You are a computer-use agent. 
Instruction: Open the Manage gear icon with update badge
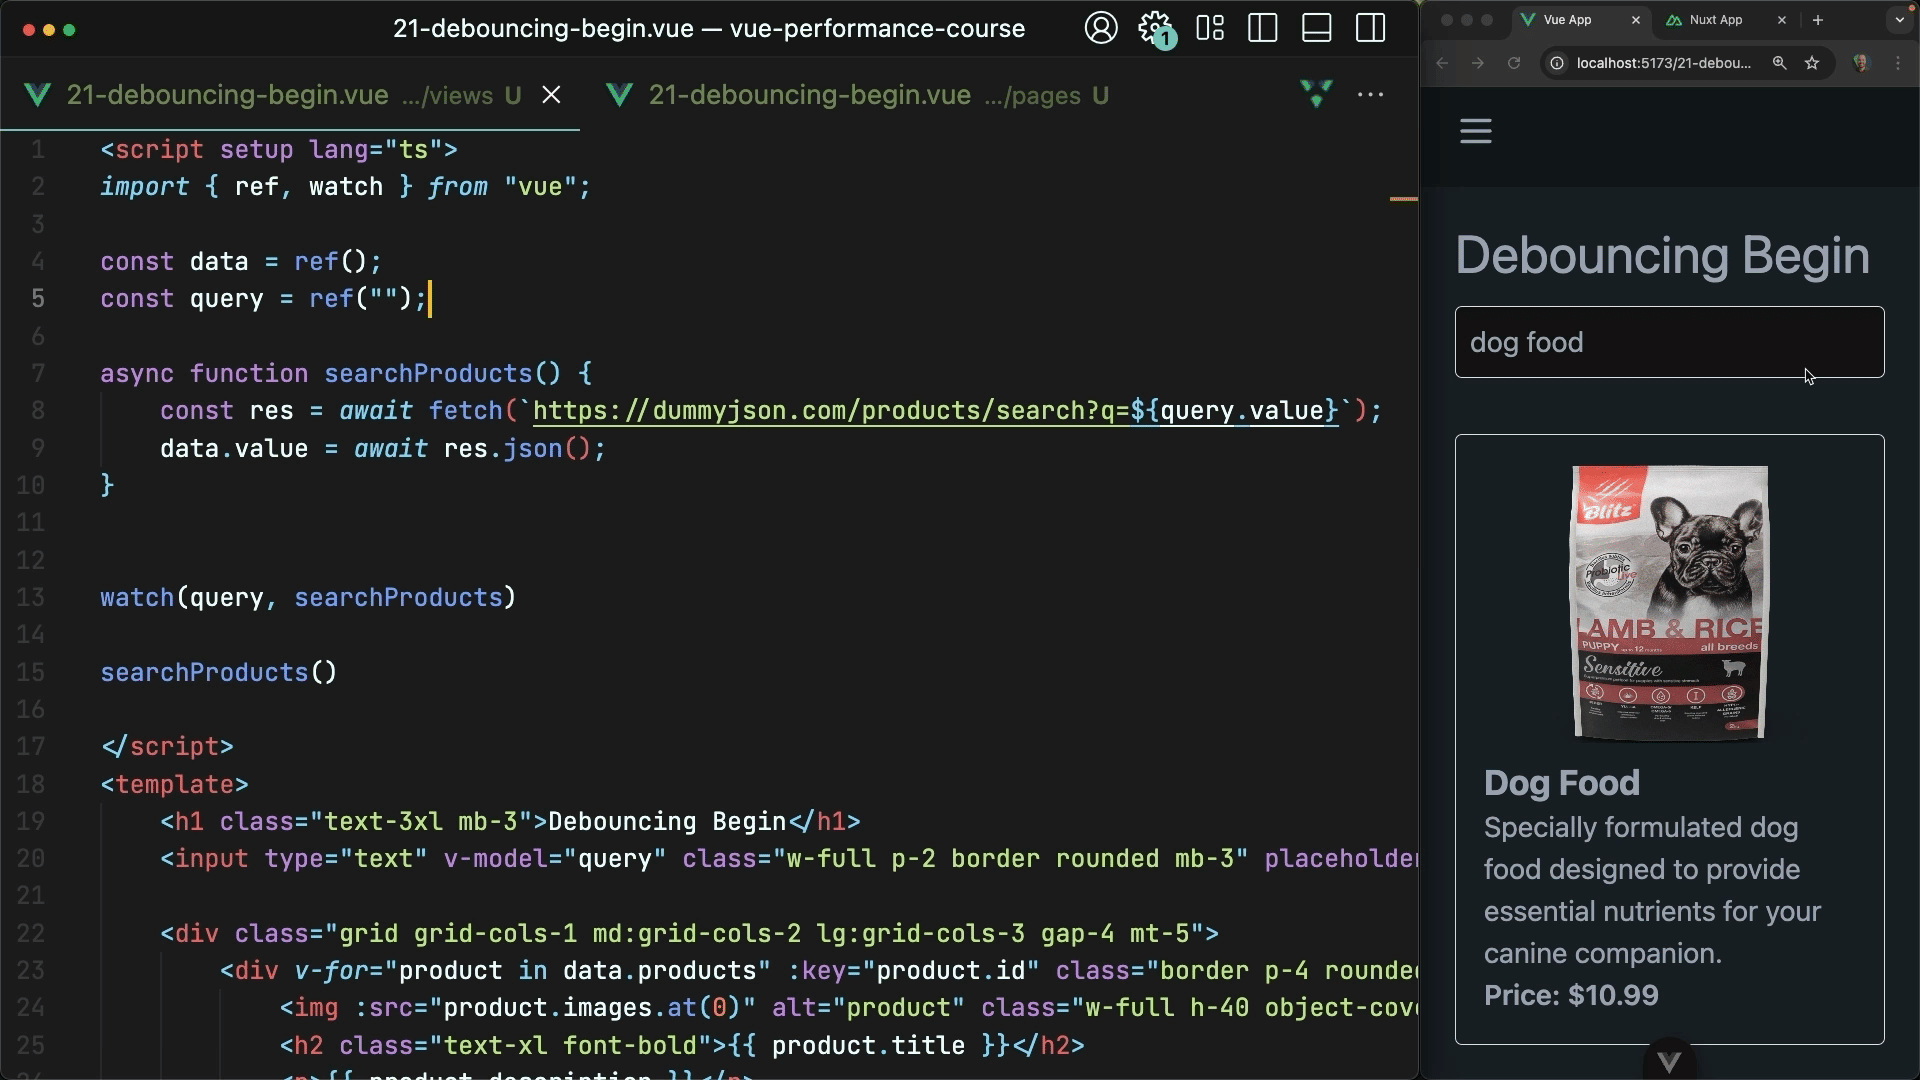pos(1157,29)
